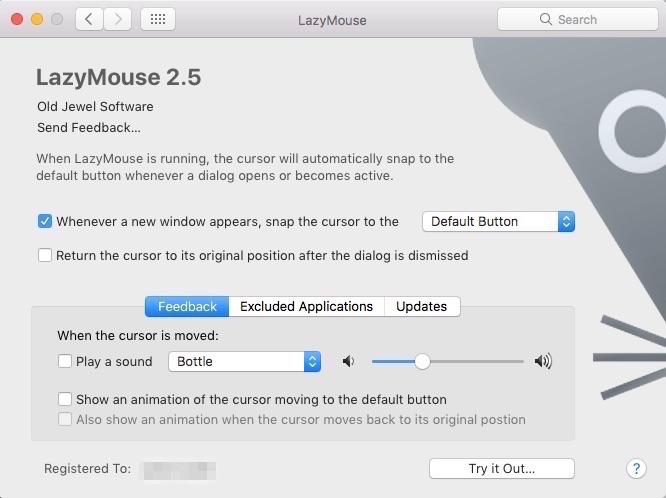
Task: Open the Send Feedback... link
Action: (89, 127)
